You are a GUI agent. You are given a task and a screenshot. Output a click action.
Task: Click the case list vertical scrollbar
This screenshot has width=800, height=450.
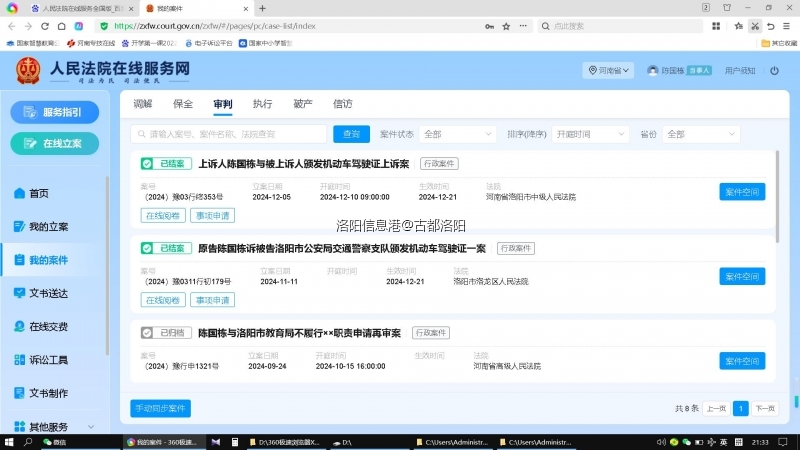point(778,197)
